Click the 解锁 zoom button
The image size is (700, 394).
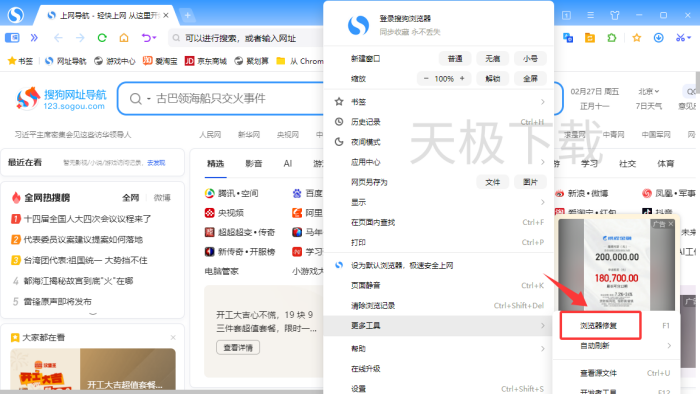[492, 79]
